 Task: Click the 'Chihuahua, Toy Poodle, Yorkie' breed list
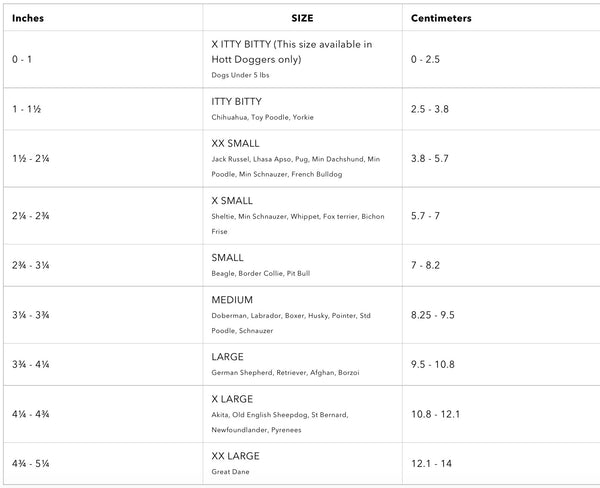pos(262,117)
